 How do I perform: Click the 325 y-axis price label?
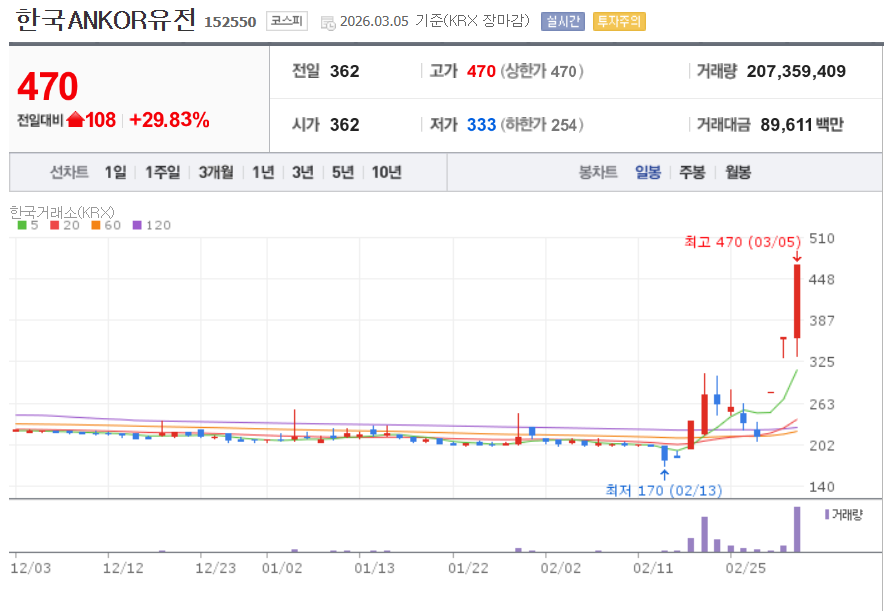[x=821, y=362]
